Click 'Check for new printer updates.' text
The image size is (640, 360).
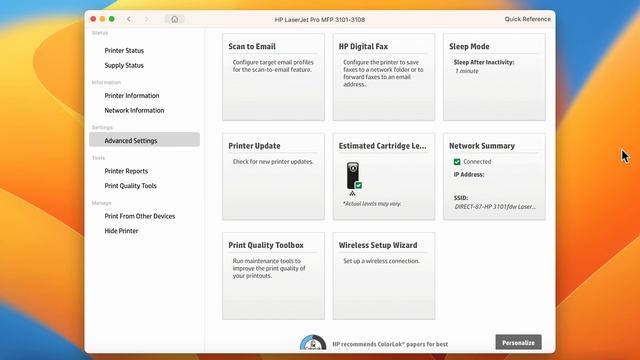pos(273,162)
